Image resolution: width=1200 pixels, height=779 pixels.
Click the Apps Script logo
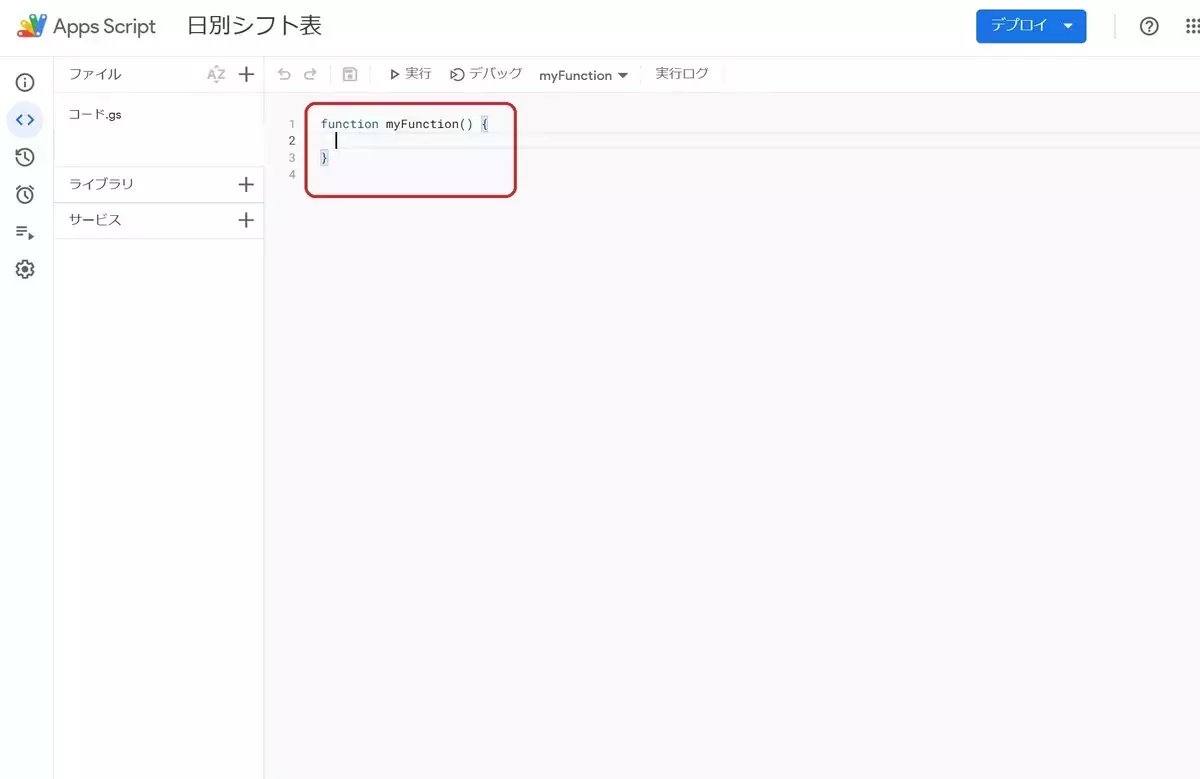tap(87, 27)
